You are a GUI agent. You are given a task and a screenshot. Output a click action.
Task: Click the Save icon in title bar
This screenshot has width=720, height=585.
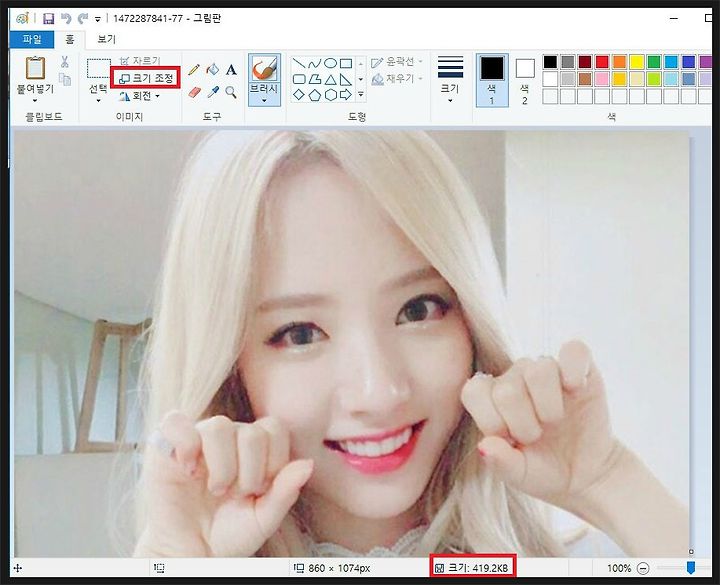point(48,18)
